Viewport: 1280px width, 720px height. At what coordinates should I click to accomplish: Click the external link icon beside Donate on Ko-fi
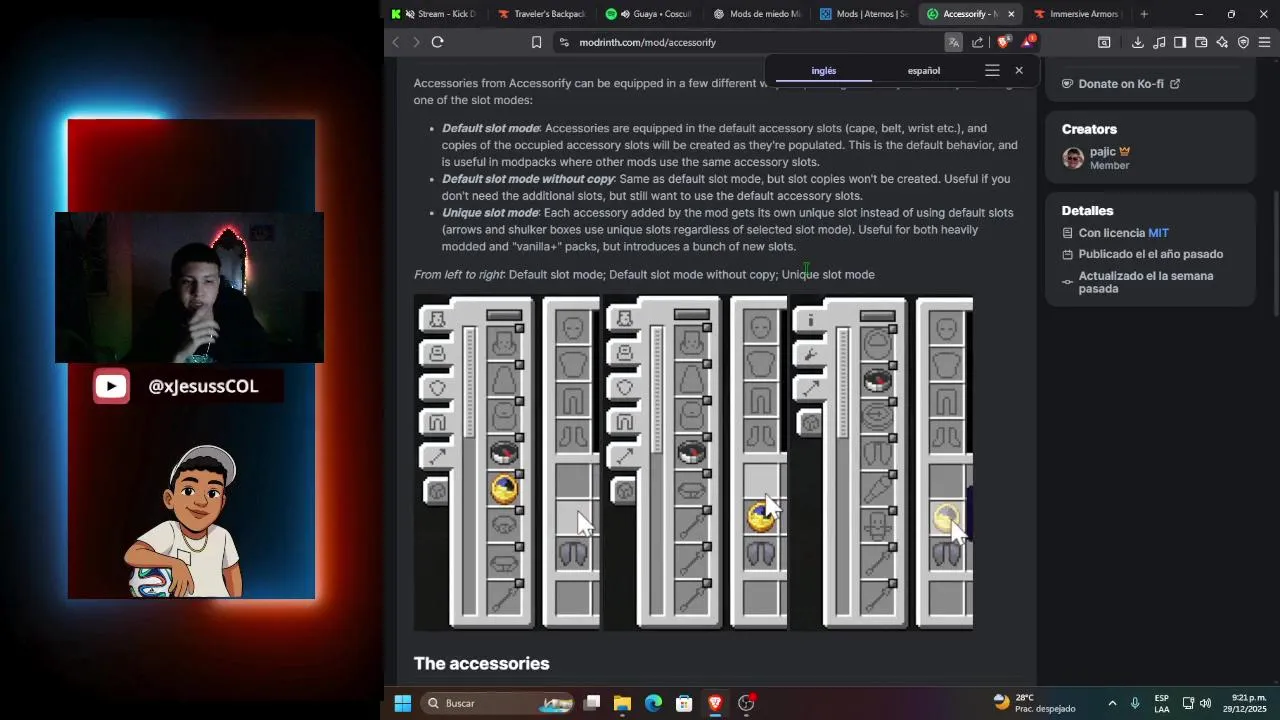click(1175, 84)
